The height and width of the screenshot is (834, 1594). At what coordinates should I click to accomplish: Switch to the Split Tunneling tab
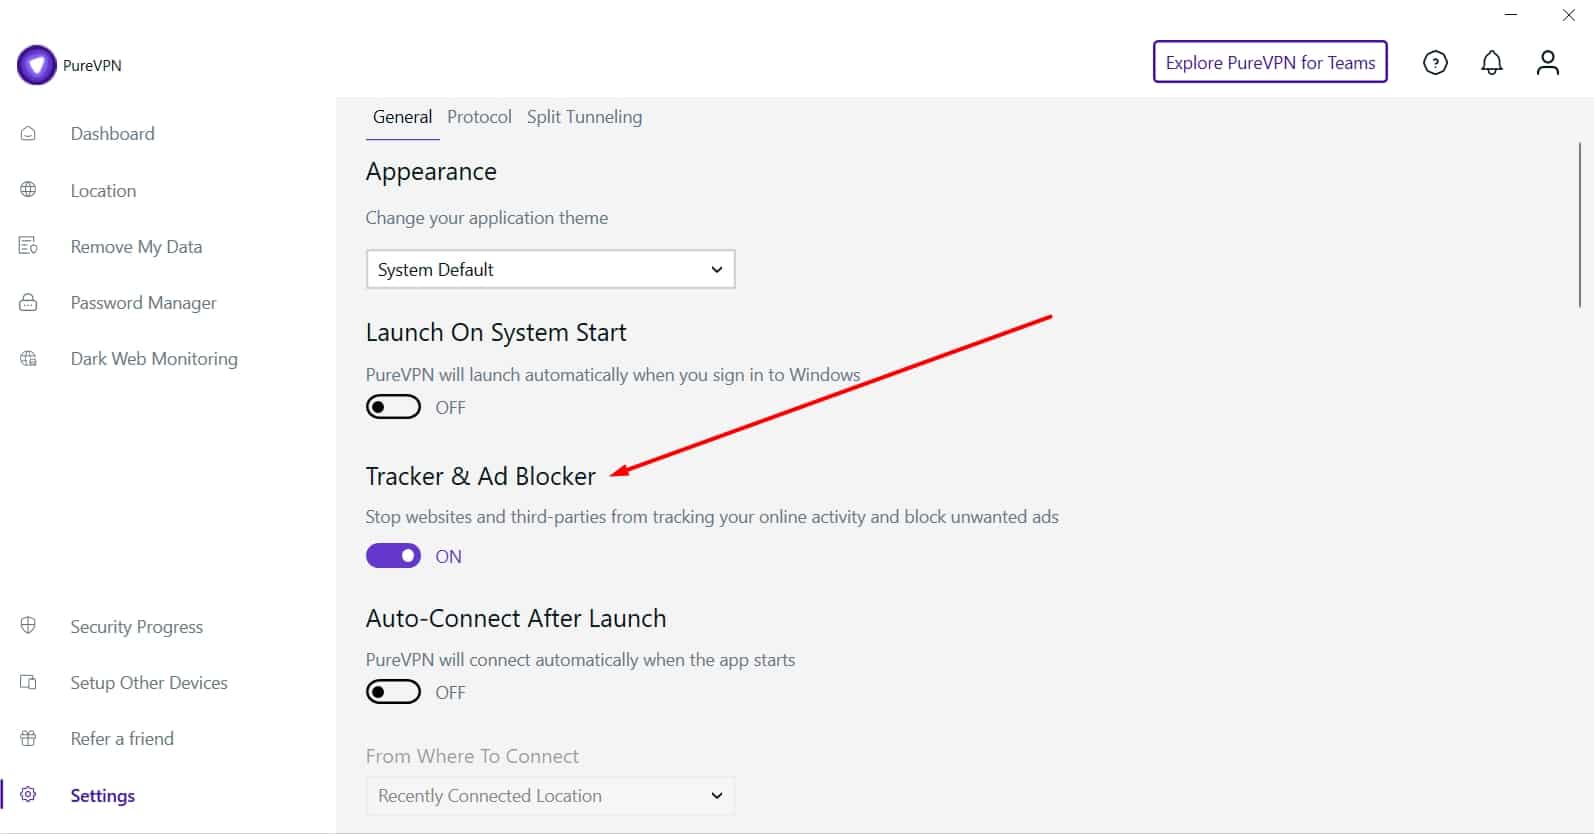[584, 117]
